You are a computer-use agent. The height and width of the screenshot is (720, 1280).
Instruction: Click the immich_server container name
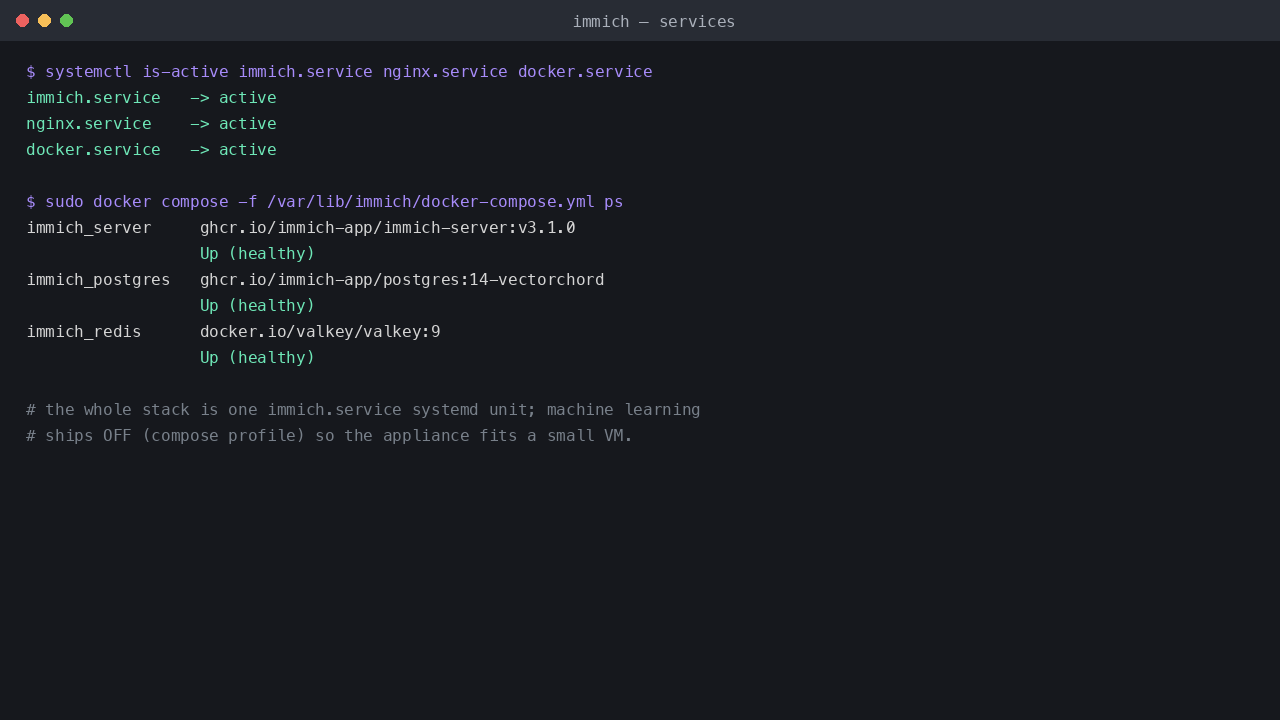click(89, 228)
